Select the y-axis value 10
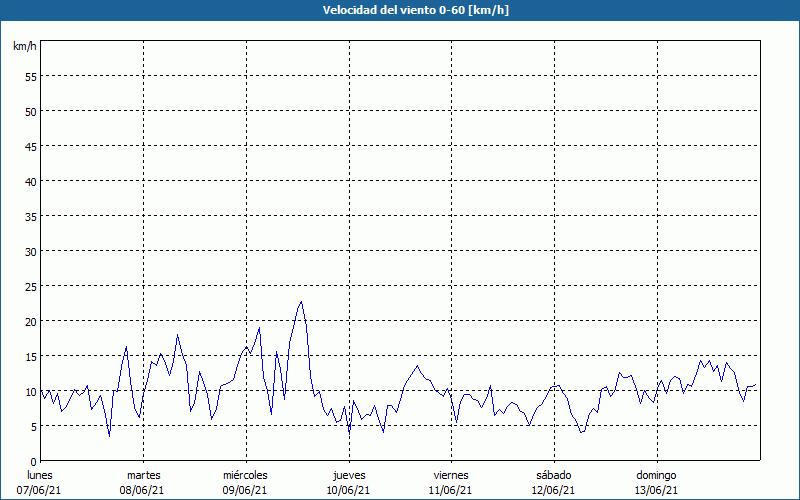This screenshot has height=500, width=800. [31, 391]
